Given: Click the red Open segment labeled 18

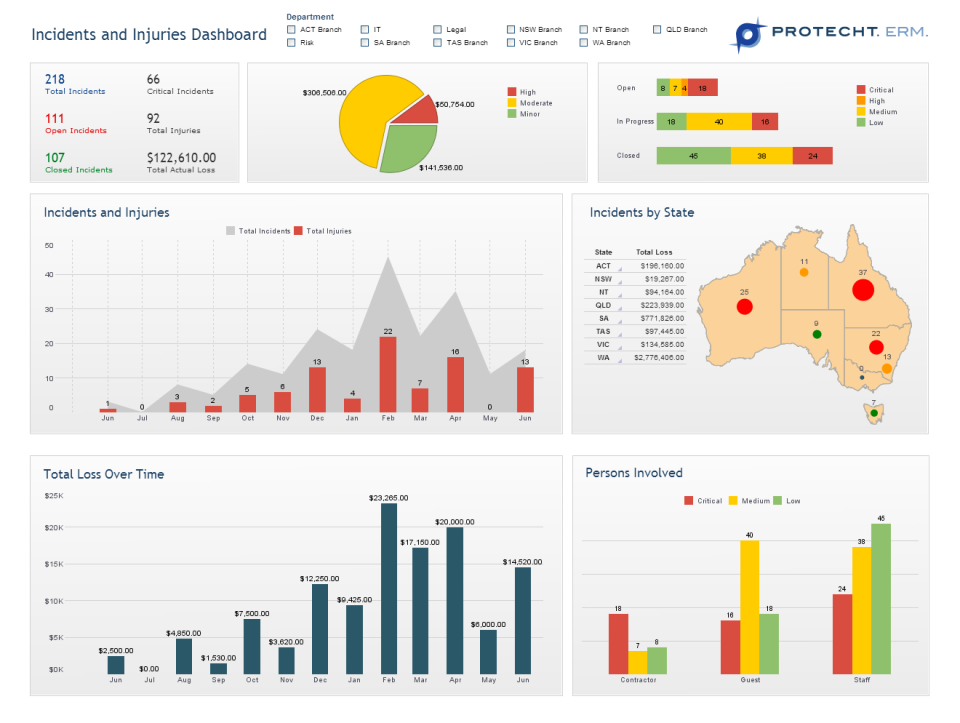Looking at the screenshot, I should click(x=703, y=88).
